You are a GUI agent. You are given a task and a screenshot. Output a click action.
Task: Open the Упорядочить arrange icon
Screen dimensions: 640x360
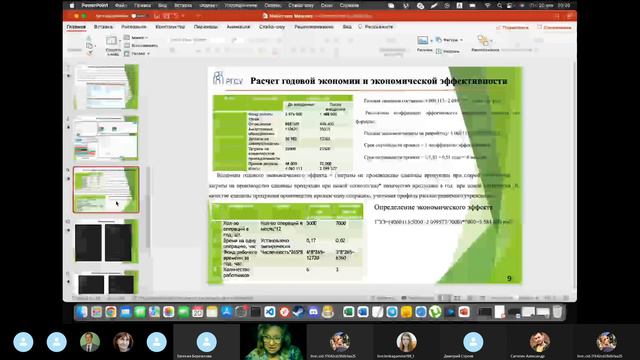coord(483,40)
